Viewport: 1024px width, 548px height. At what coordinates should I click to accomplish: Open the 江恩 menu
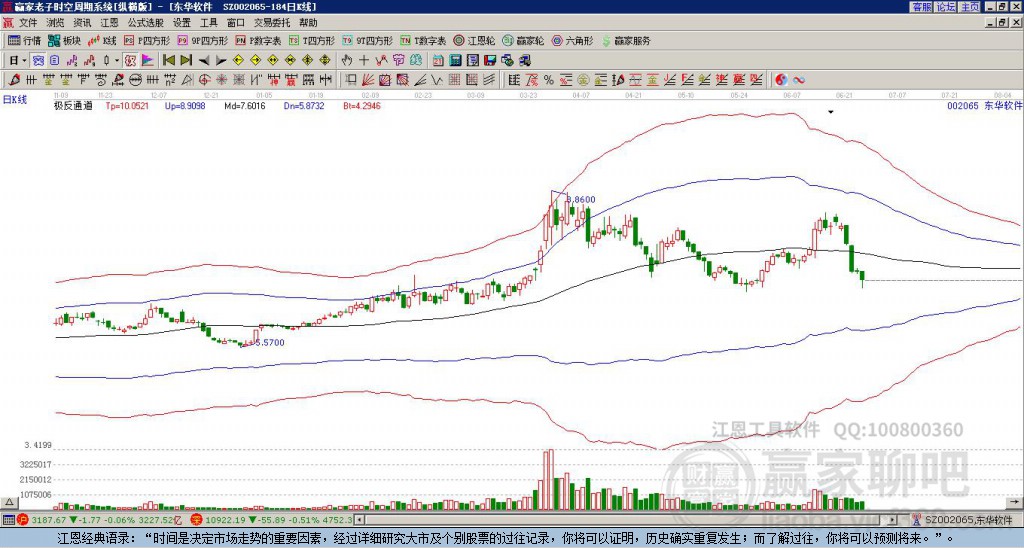[109, 23]
